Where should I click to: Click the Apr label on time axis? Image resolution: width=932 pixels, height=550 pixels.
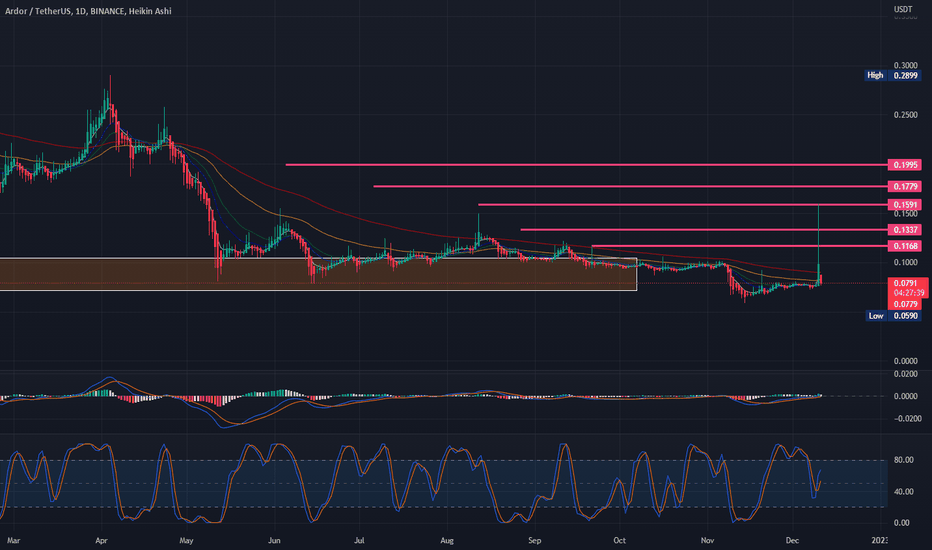click(x=101, y=540)
